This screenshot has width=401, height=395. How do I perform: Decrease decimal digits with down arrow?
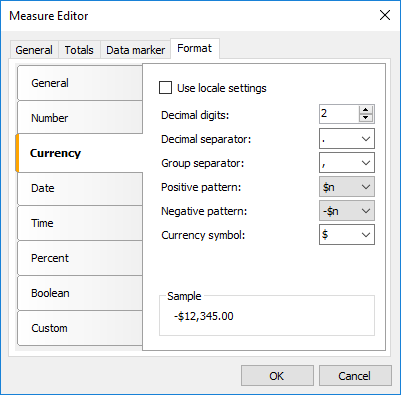[366, 118]
